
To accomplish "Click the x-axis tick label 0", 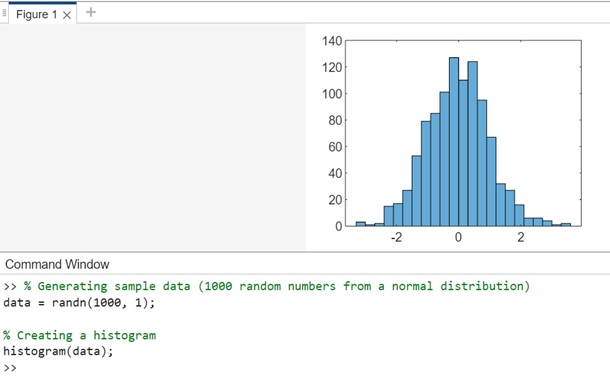I will [458, 237].
